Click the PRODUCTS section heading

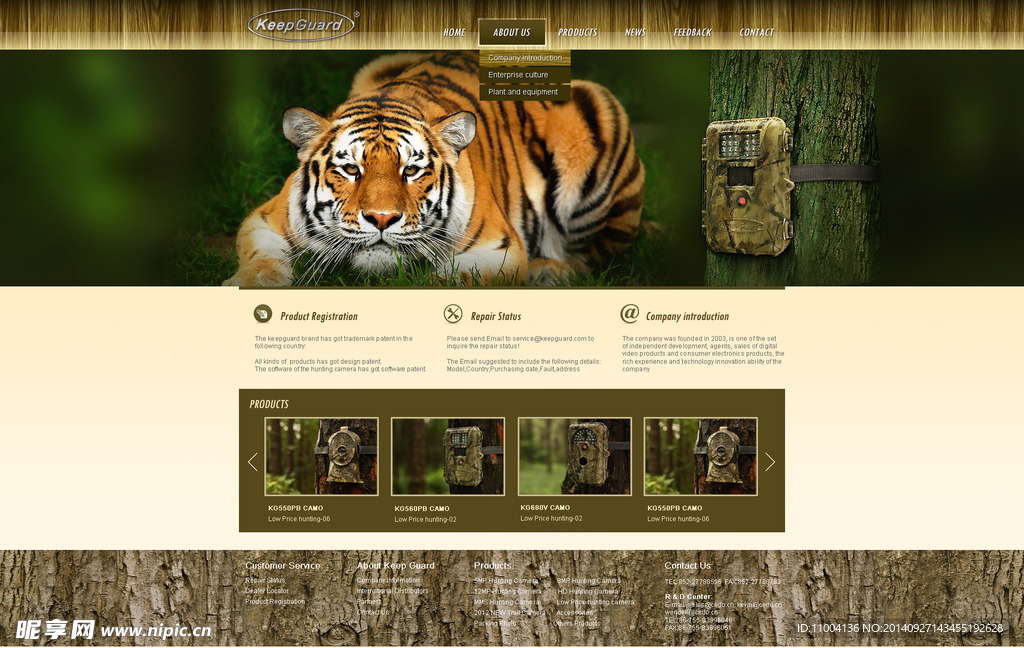(x=268, y=404)
